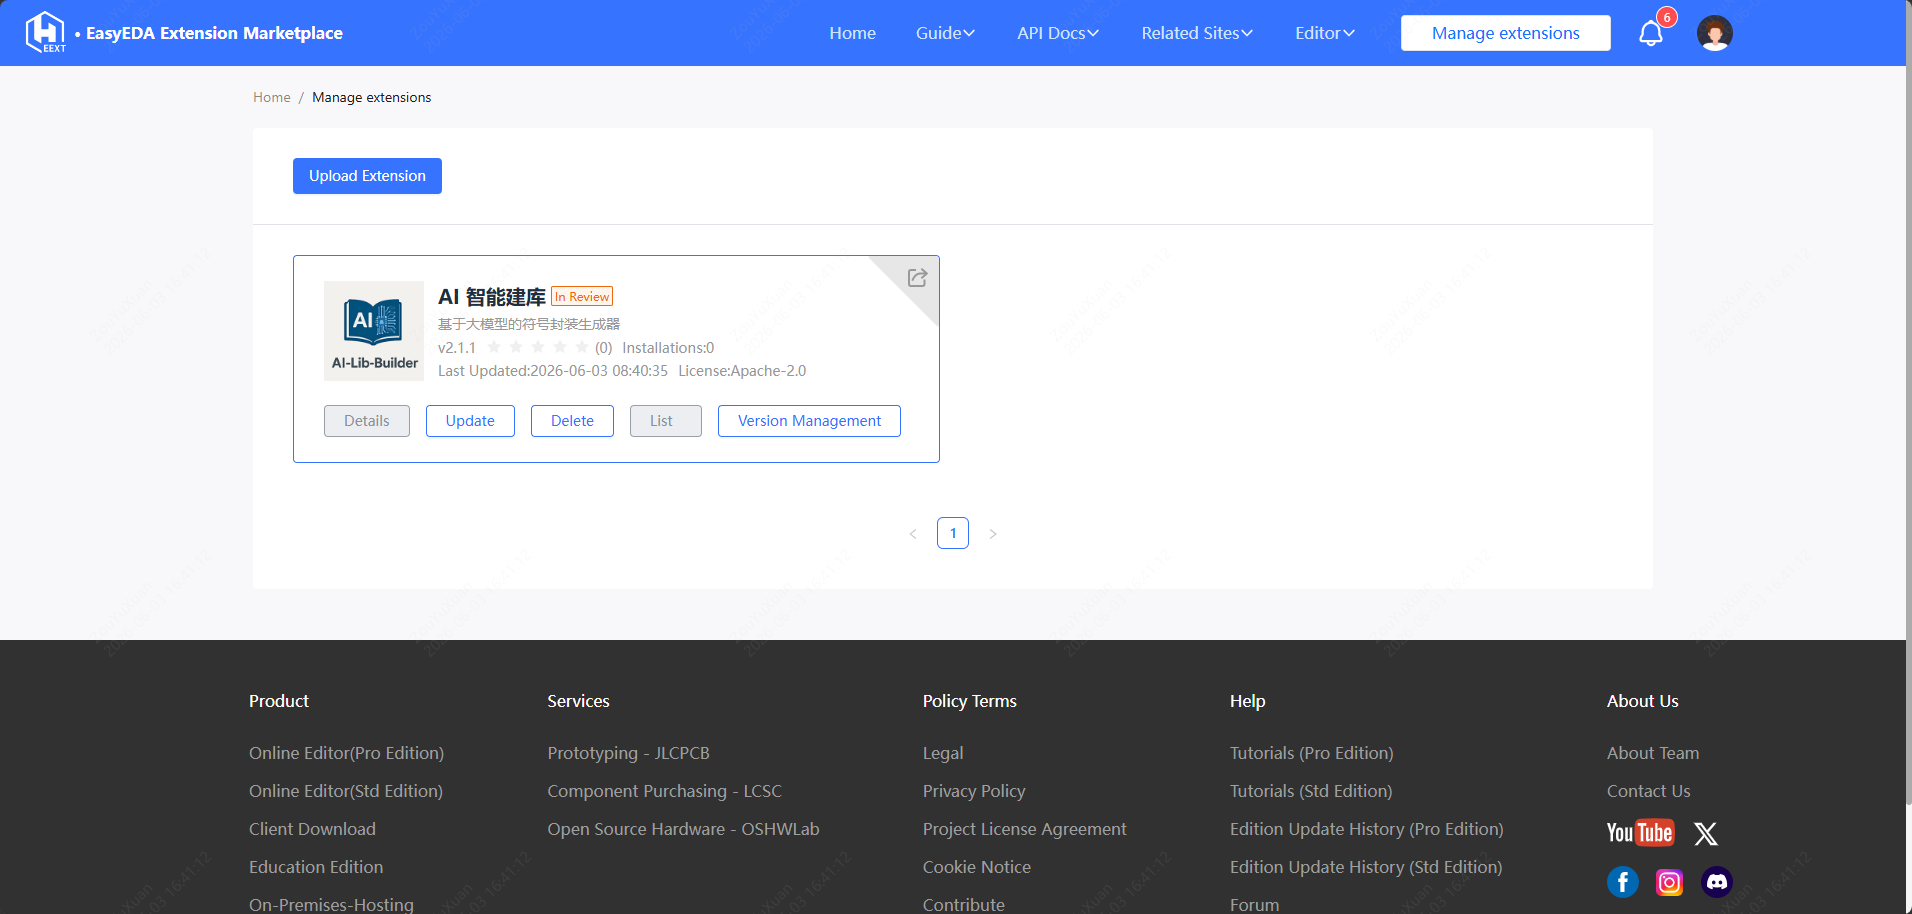Open the Instagram footer icon
The image size is (1912, 914).
point(1669,882)
